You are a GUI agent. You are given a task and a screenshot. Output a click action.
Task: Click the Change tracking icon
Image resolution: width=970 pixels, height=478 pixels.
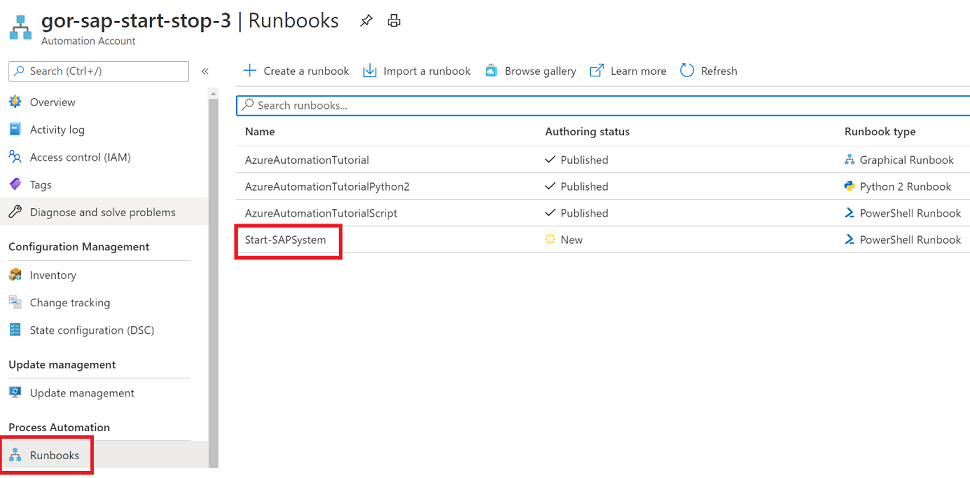[x=15, y=302]
